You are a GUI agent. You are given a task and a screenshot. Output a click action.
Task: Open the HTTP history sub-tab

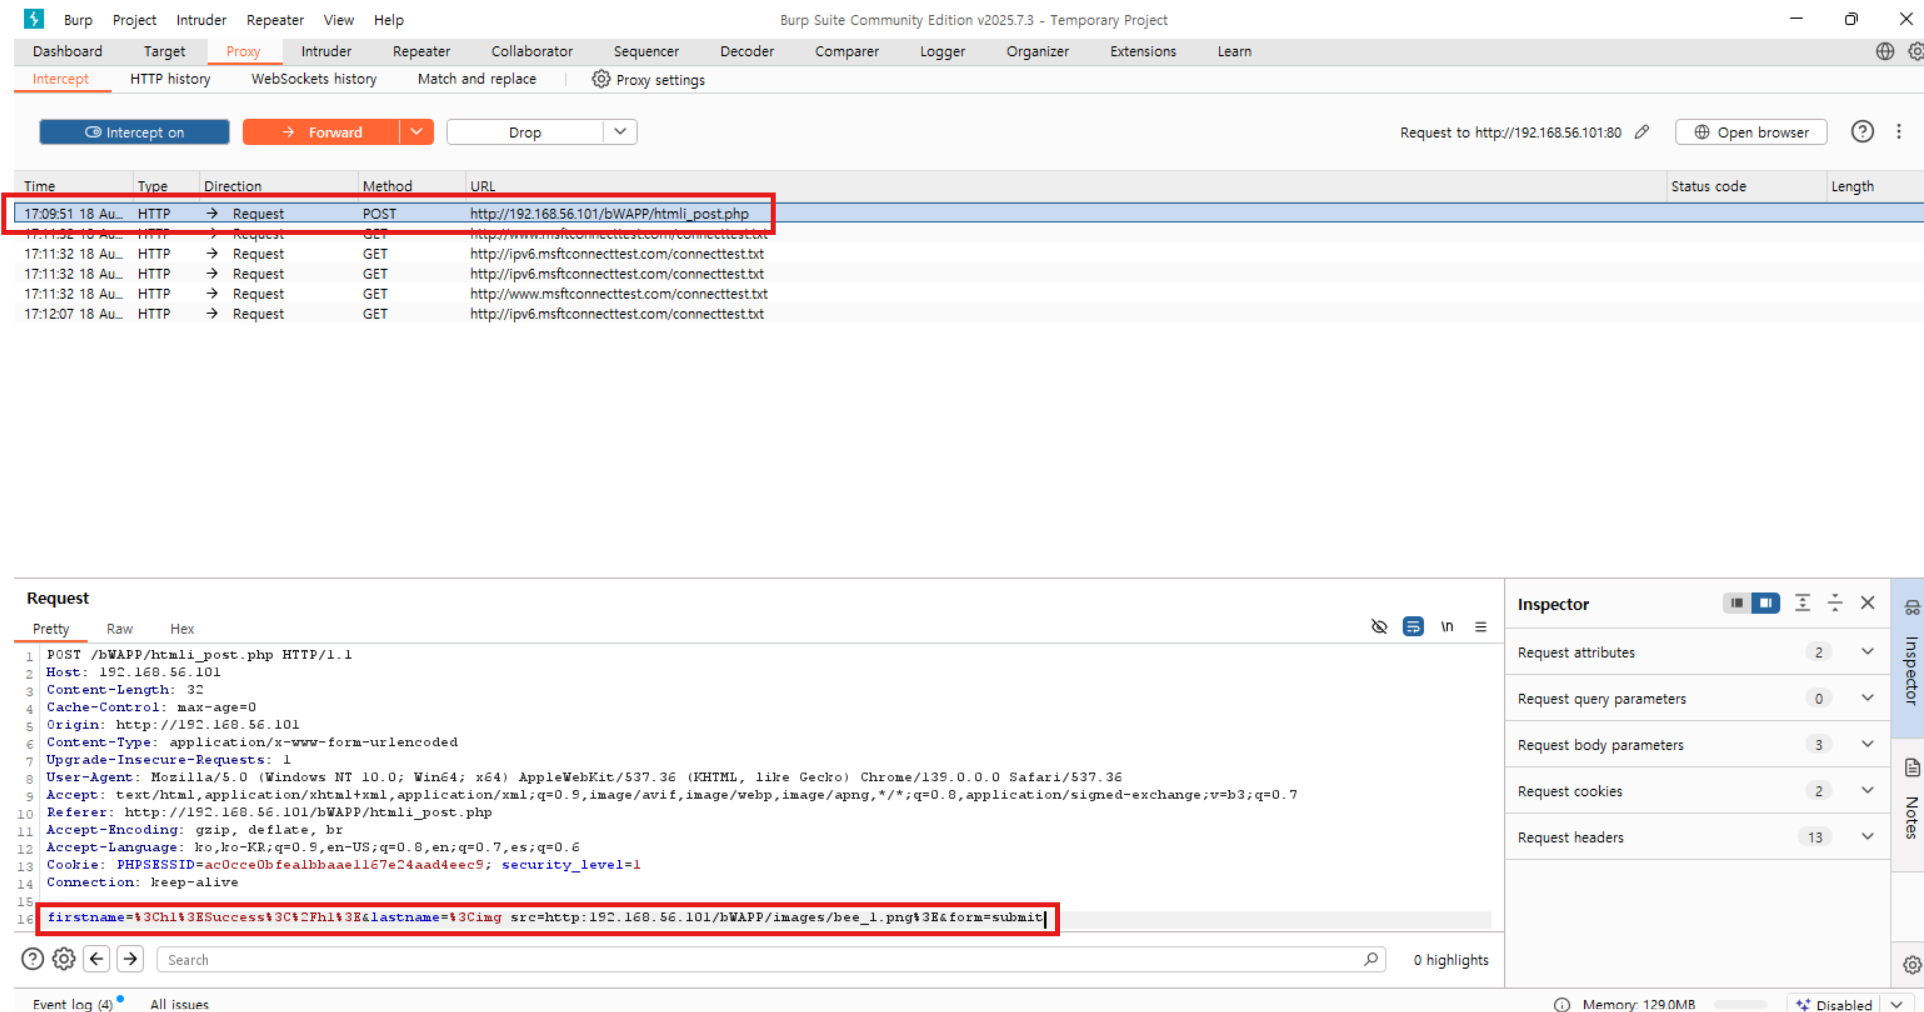pos(170,79)
